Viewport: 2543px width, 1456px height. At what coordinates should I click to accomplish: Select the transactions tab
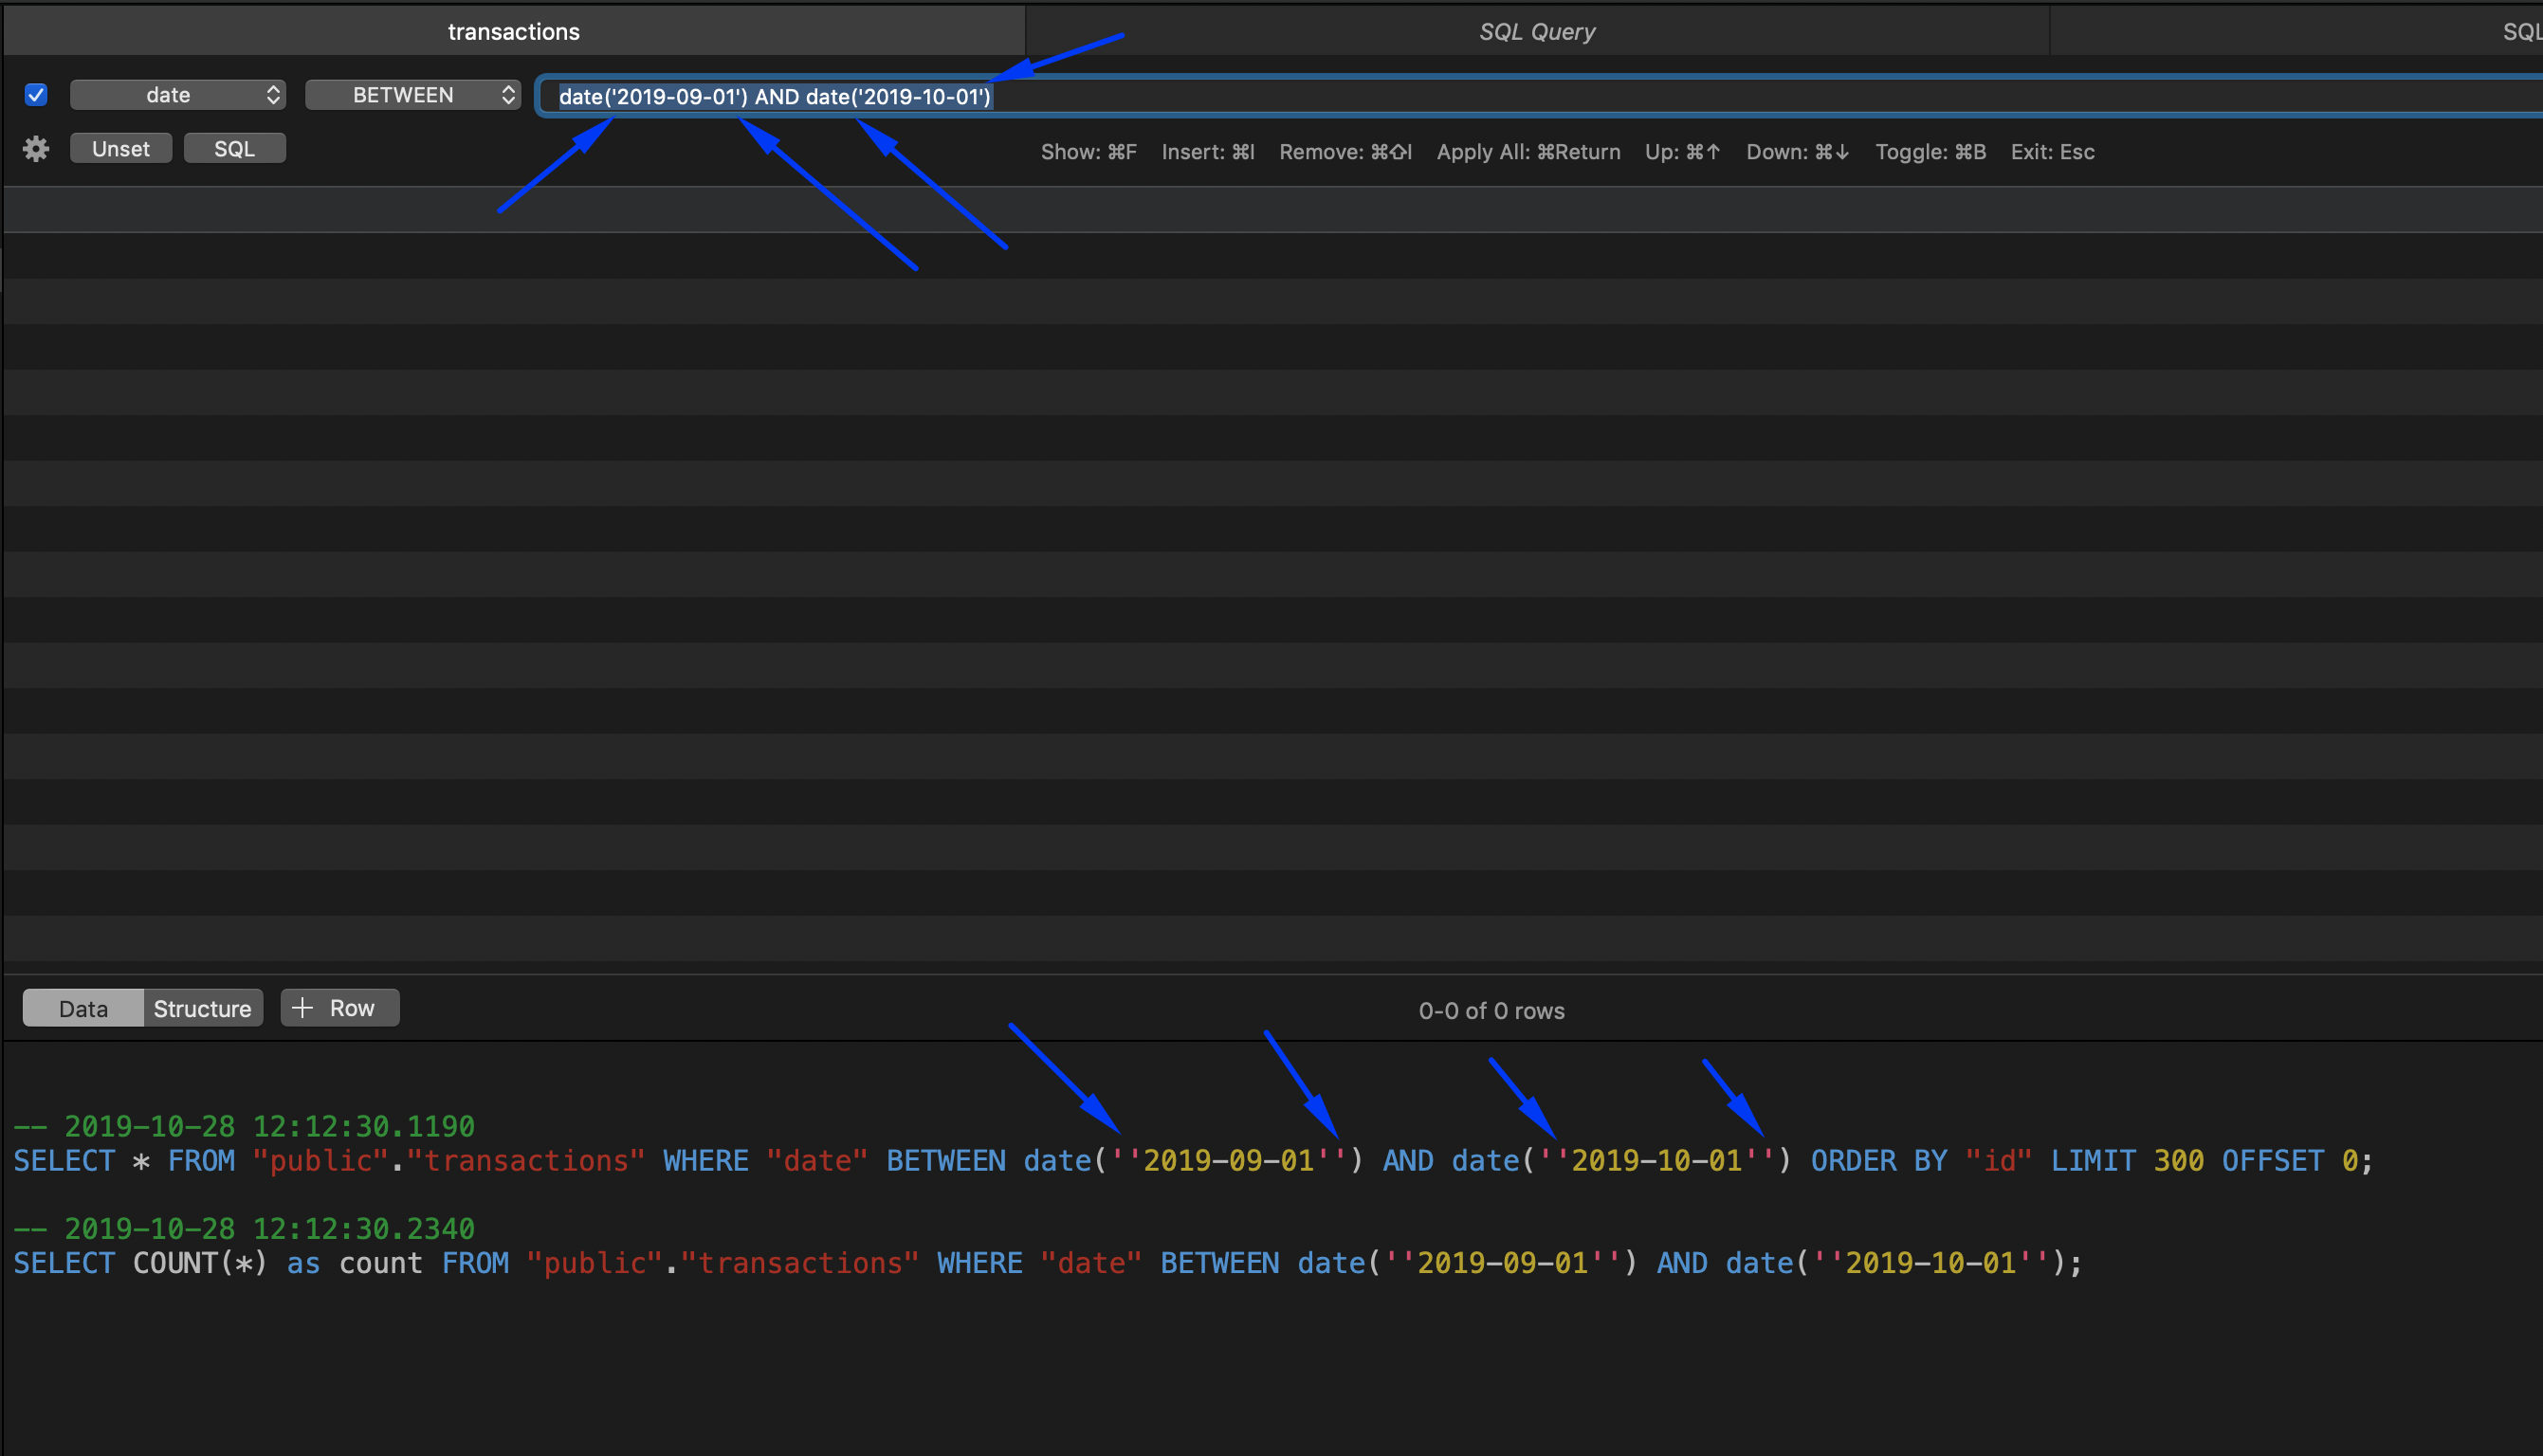click(x=513, y=30)
